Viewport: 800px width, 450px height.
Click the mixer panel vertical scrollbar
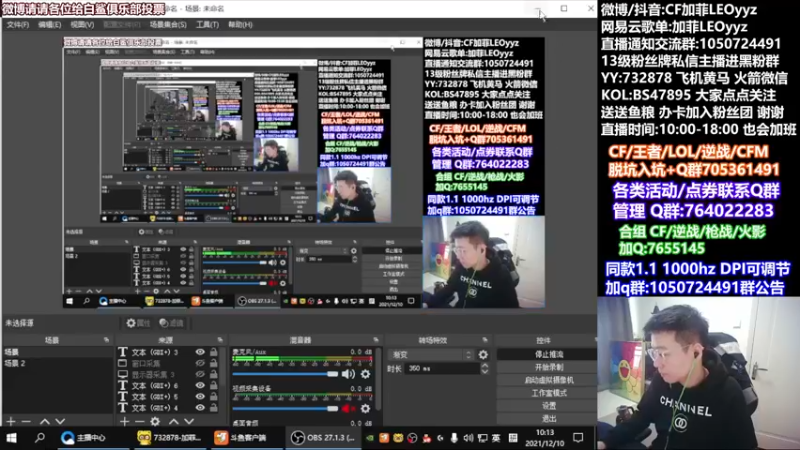coord(378,379)
